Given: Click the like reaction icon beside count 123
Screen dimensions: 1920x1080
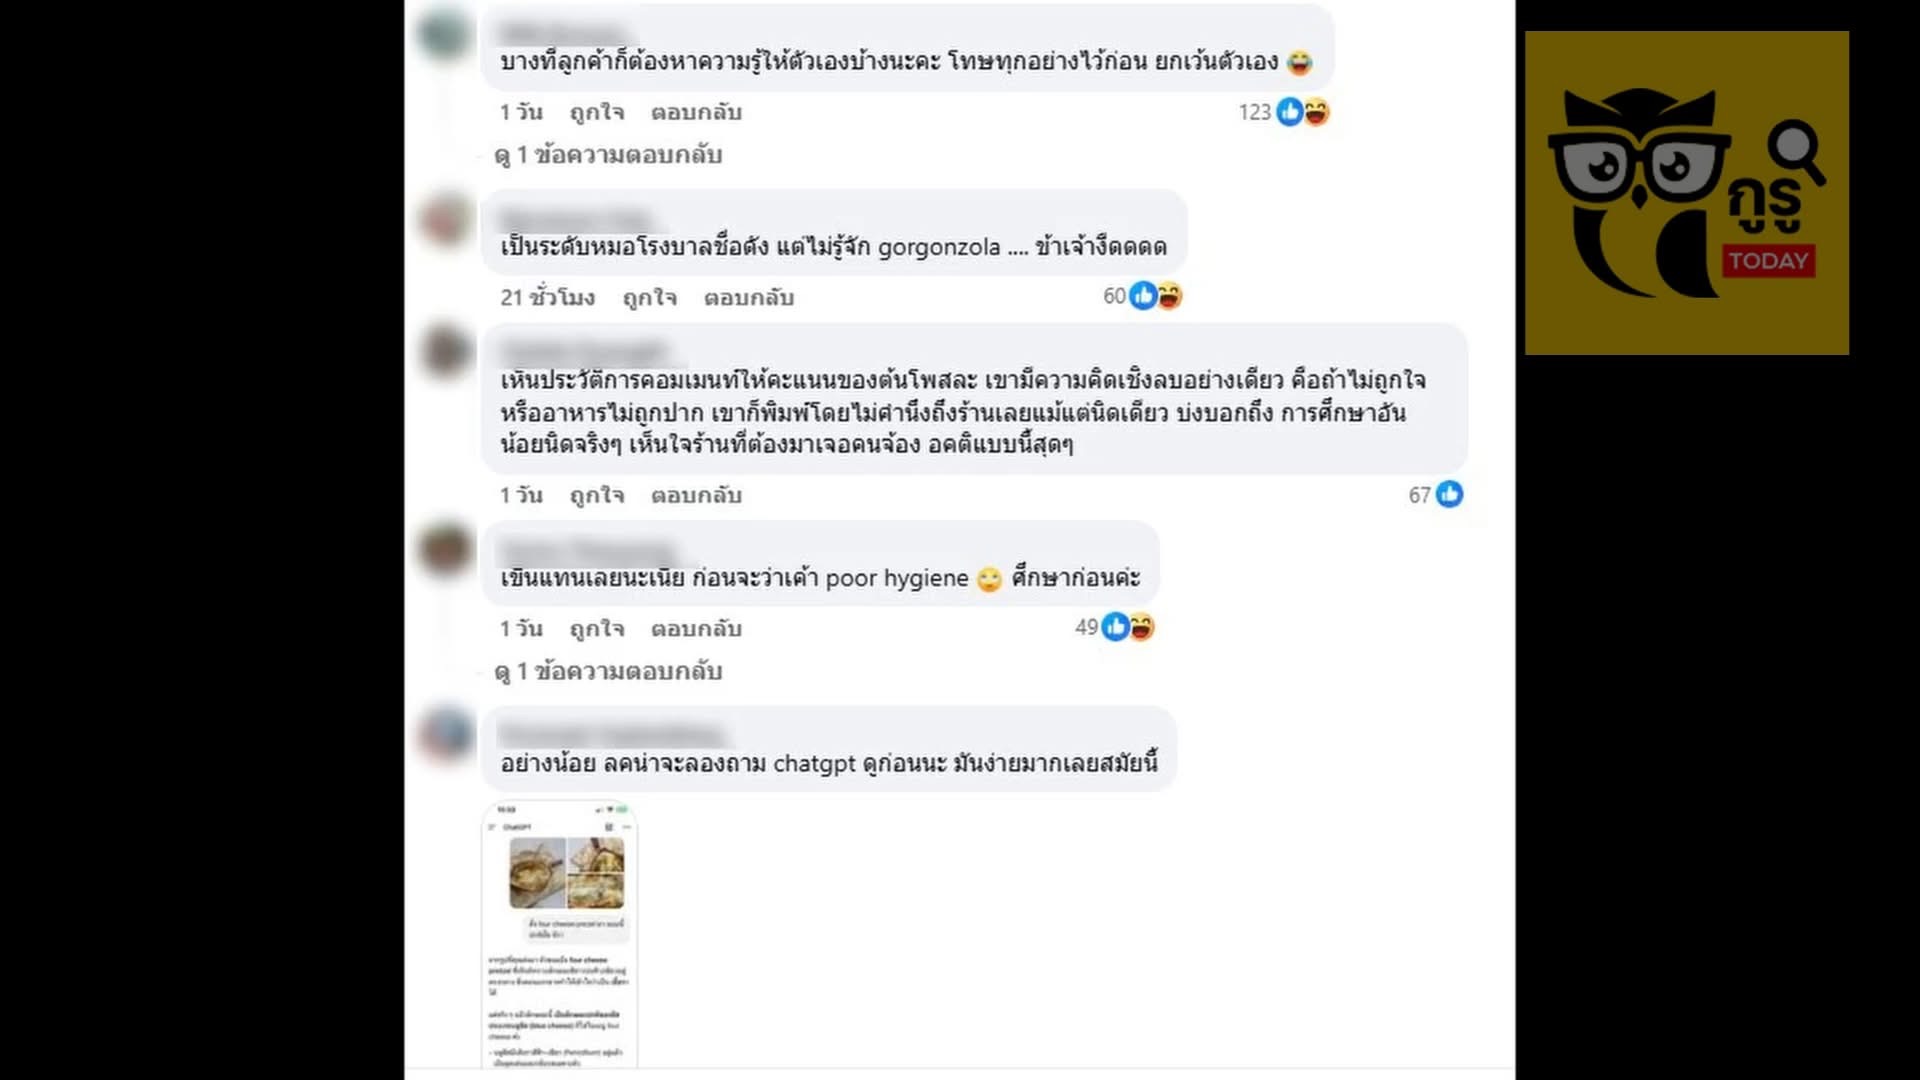Looking at the screenshot, I should coord(1289,112).
